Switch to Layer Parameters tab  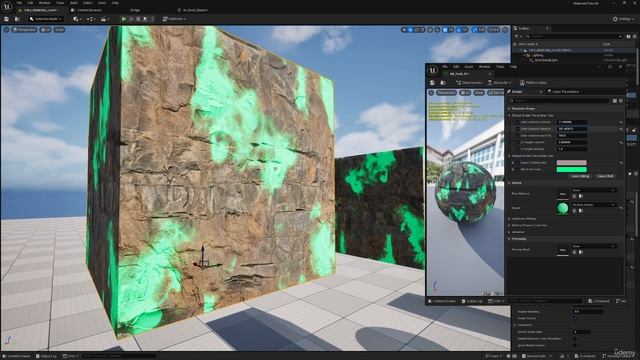click(x=564, y=92)
